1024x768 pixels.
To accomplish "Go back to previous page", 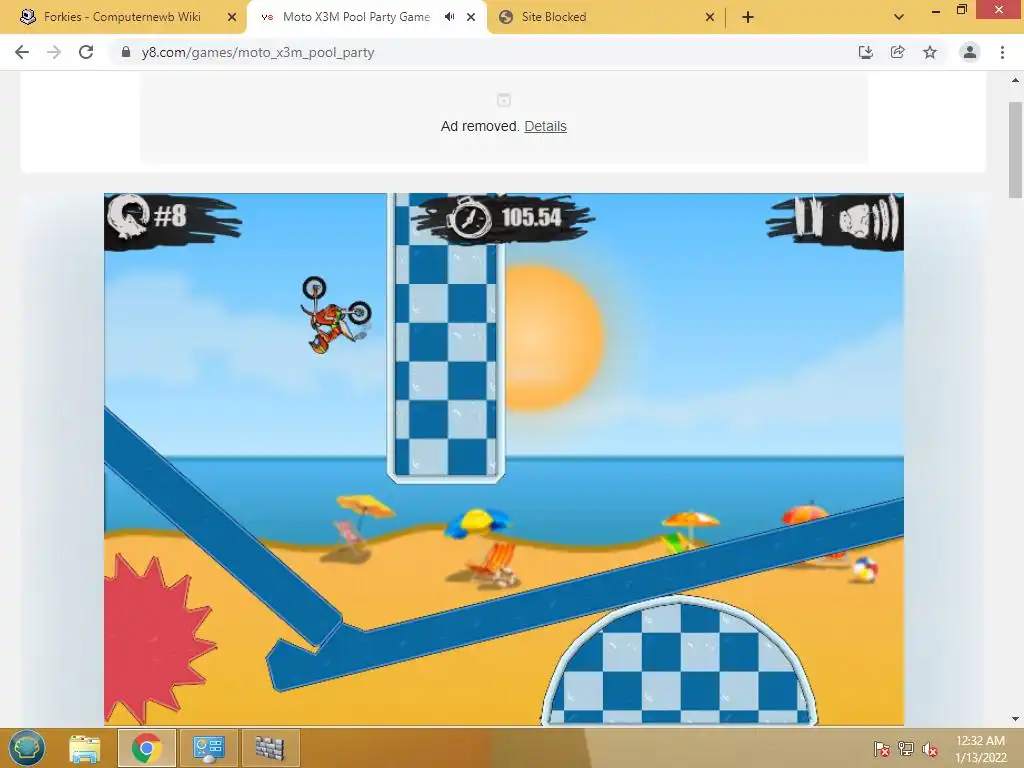I will [22, 52].
